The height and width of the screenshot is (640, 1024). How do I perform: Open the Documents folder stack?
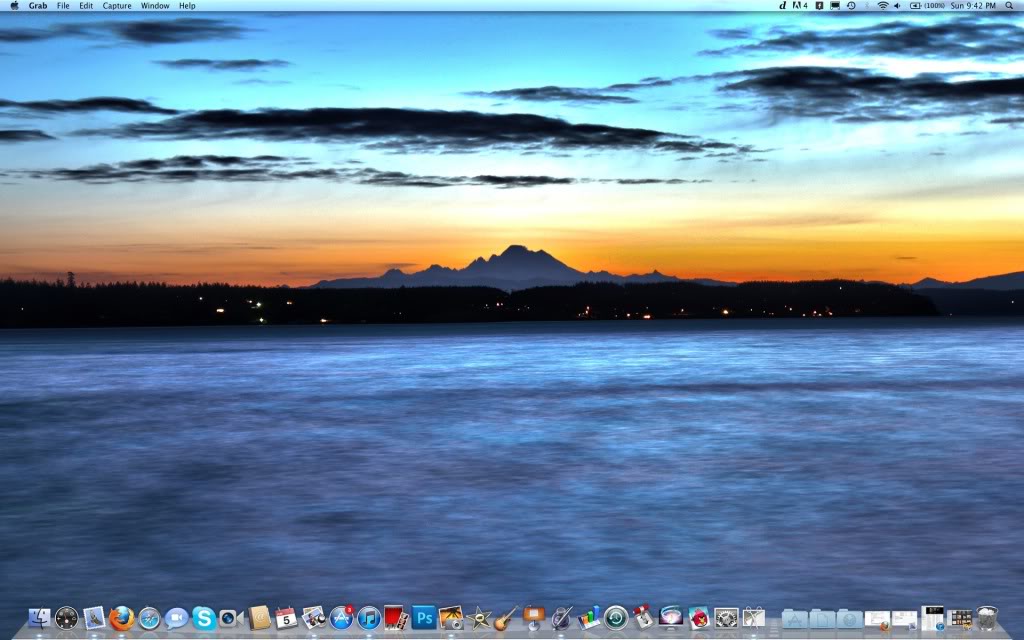(x=822, y=618)
